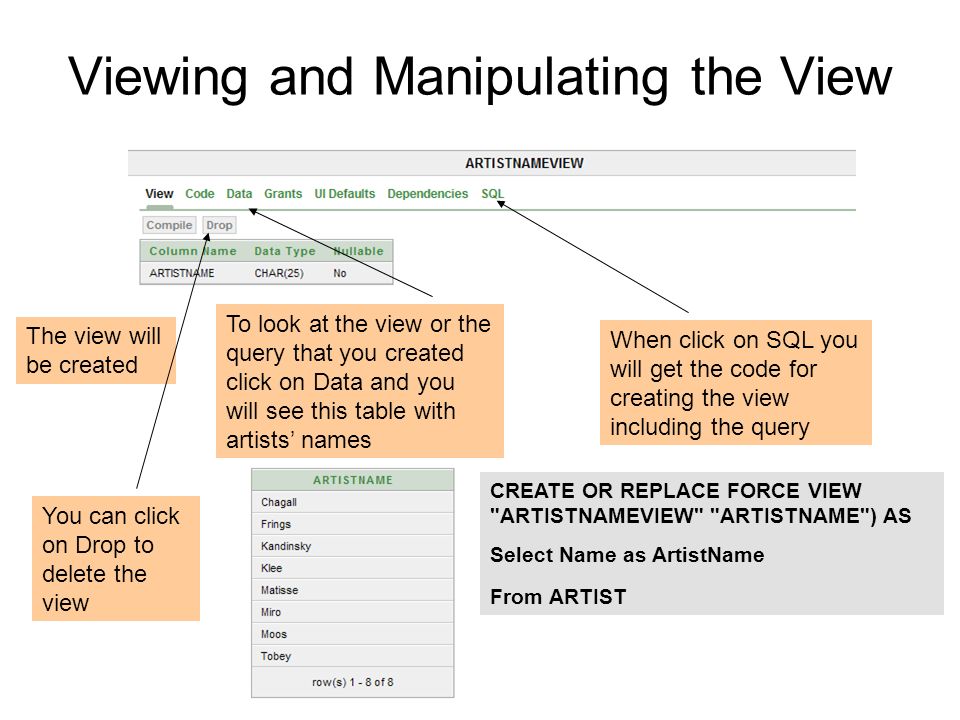Click the CREATE OR REPLACE FORCE VIEW line

click(676, 490)
